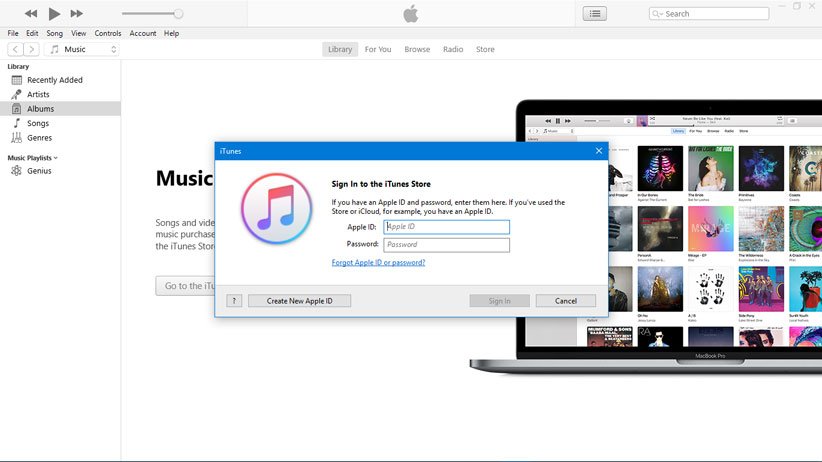Open the Controls menu

108,33
